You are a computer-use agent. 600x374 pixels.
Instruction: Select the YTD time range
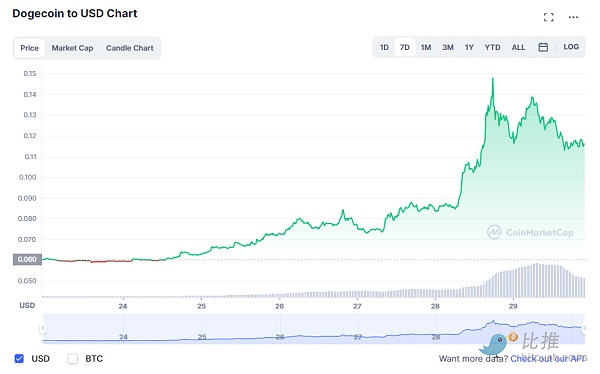tap(492, 47)
